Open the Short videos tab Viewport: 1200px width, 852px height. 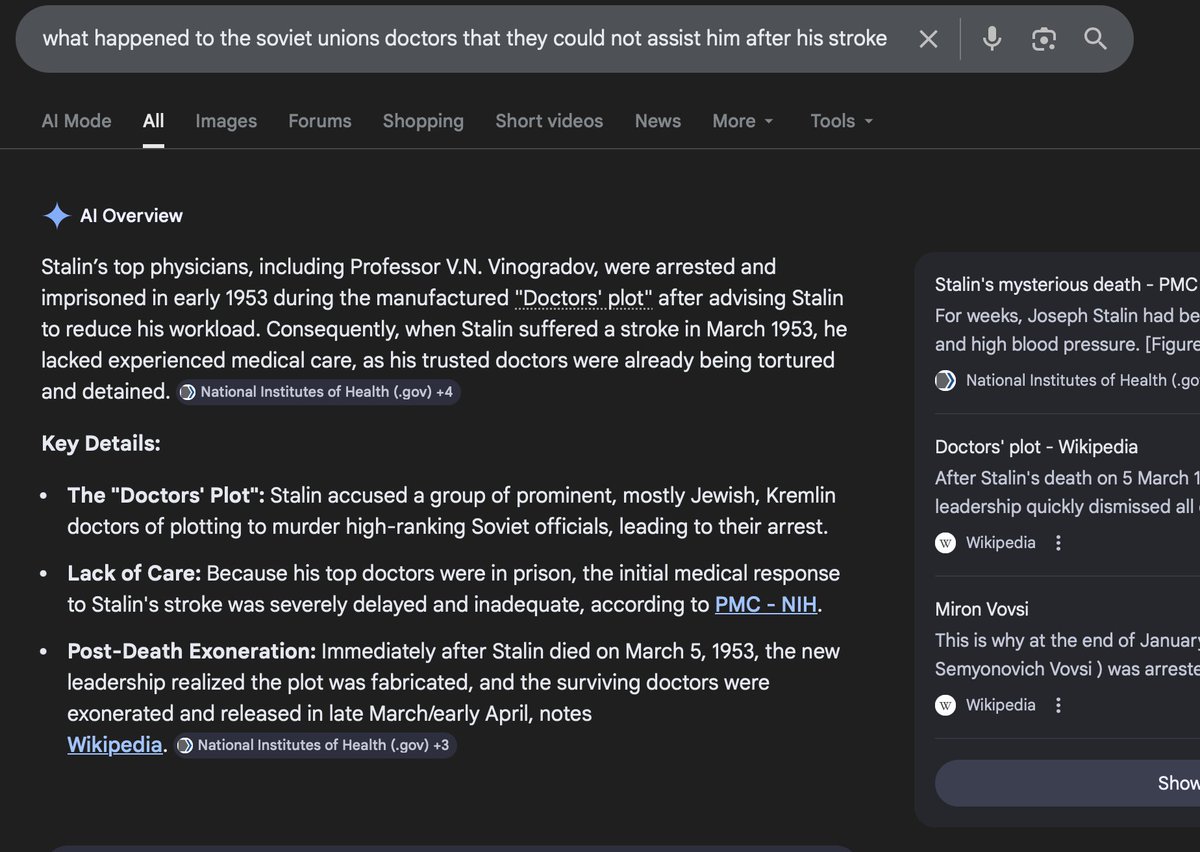coord(549,121)
